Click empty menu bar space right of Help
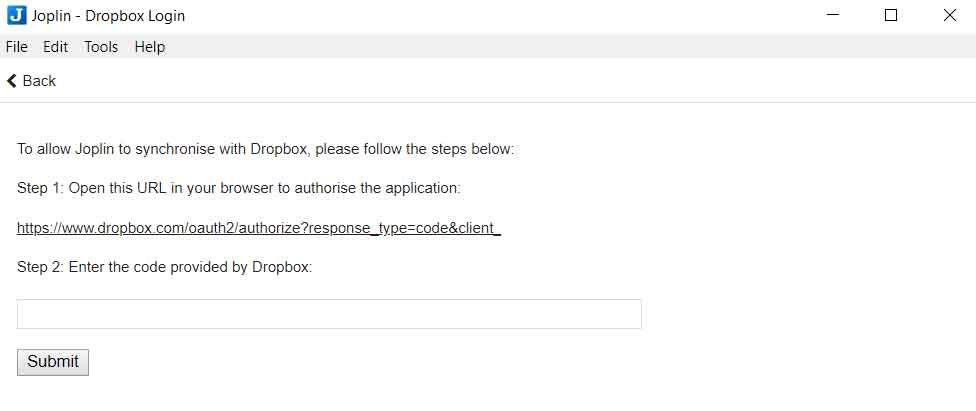This screenshot has height=411, width=976. (500, 47)
